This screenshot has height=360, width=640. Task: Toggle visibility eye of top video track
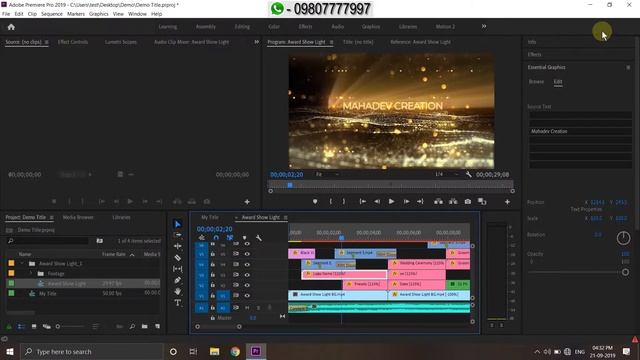[x=247, y=244]
